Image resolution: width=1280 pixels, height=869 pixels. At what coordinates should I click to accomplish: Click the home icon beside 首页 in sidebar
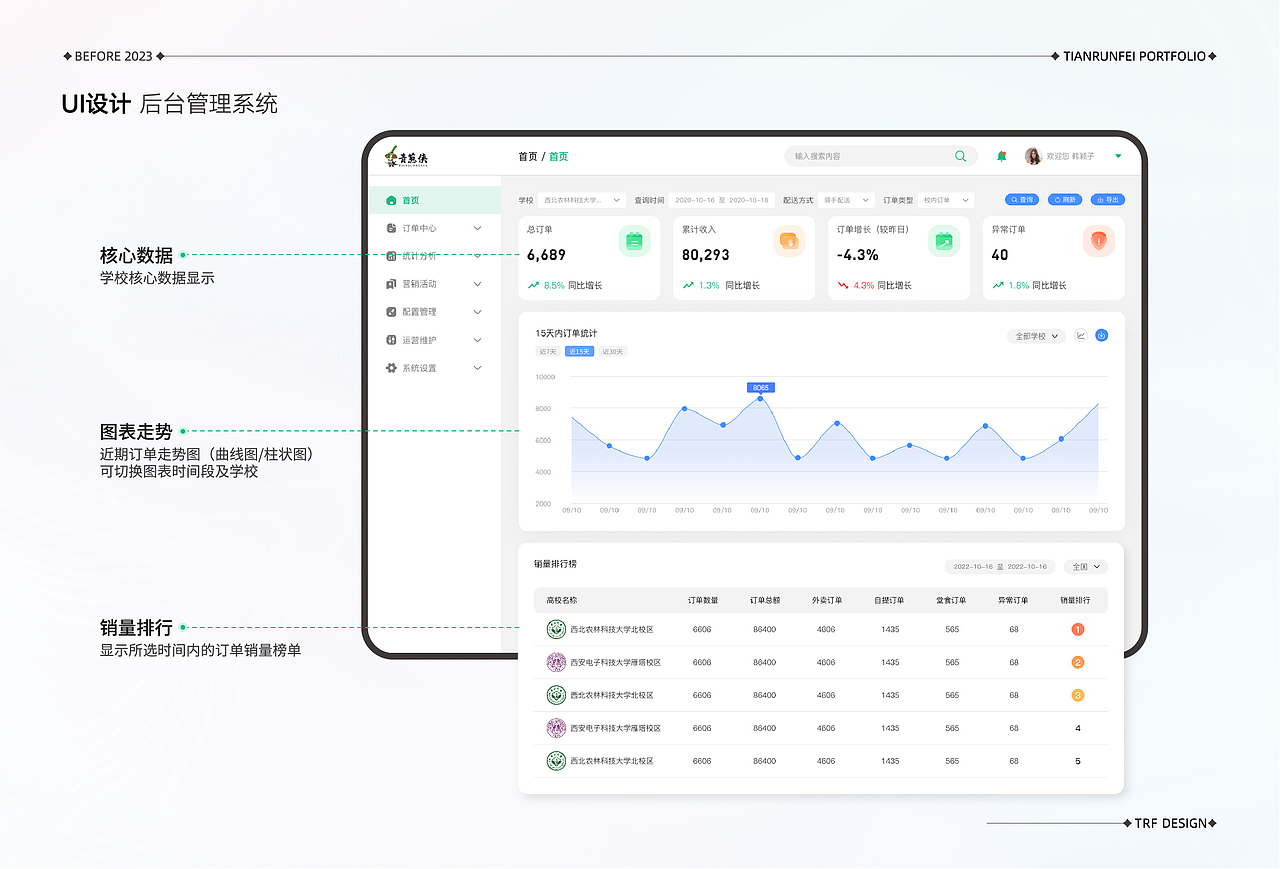coord(391,200)
